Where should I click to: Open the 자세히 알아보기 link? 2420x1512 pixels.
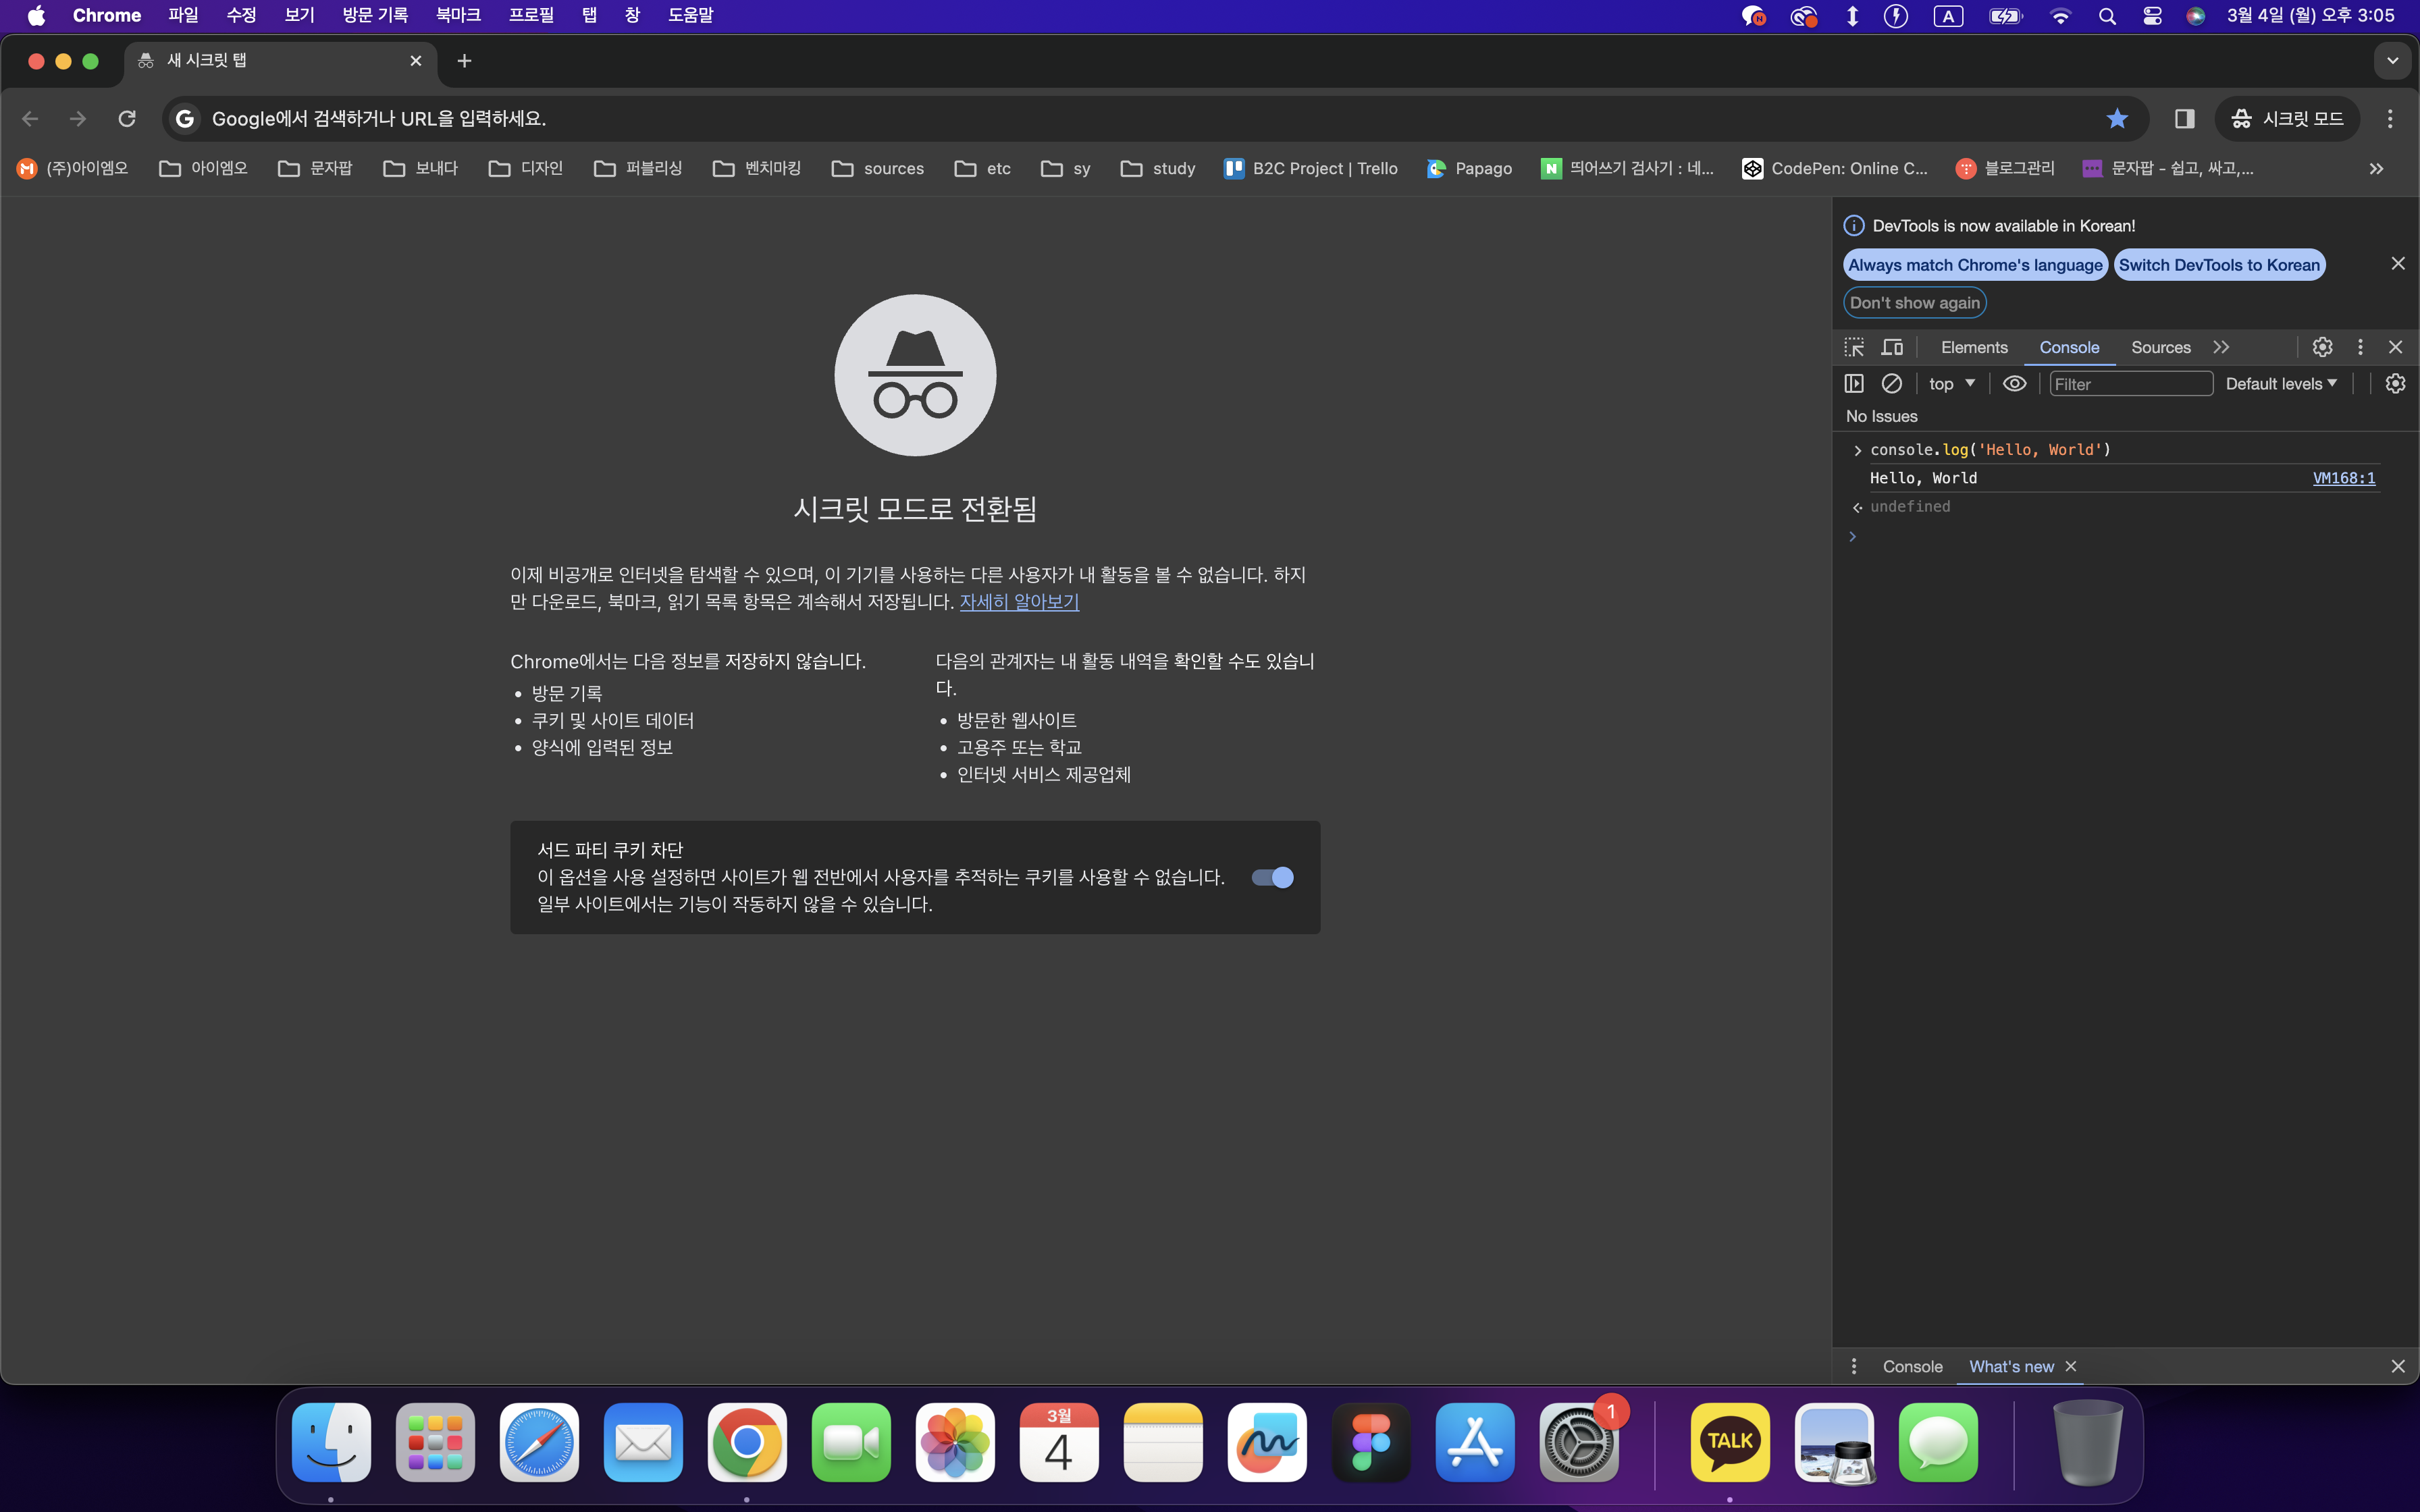tap(1019, 602)
